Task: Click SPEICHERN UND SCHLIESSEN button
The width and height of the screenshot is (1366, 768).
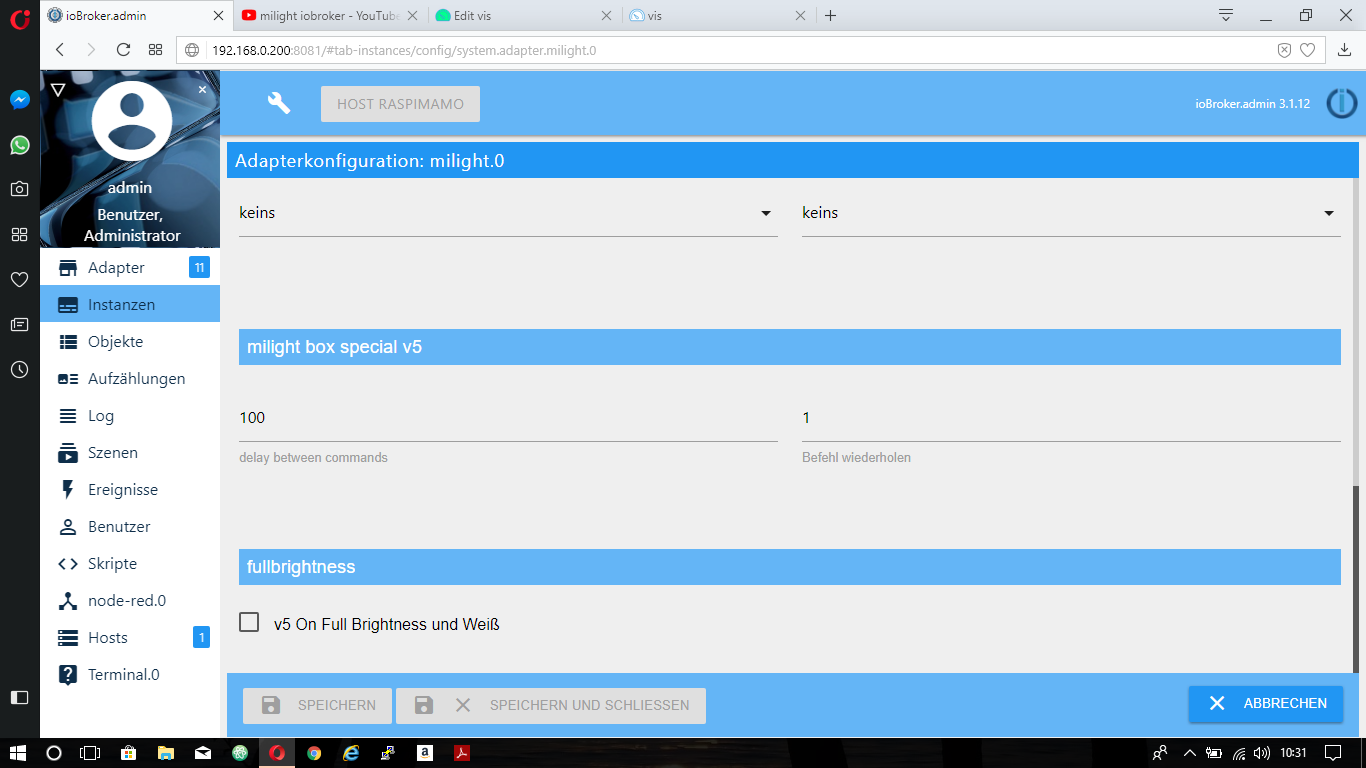Action: (x=551, y=705)
